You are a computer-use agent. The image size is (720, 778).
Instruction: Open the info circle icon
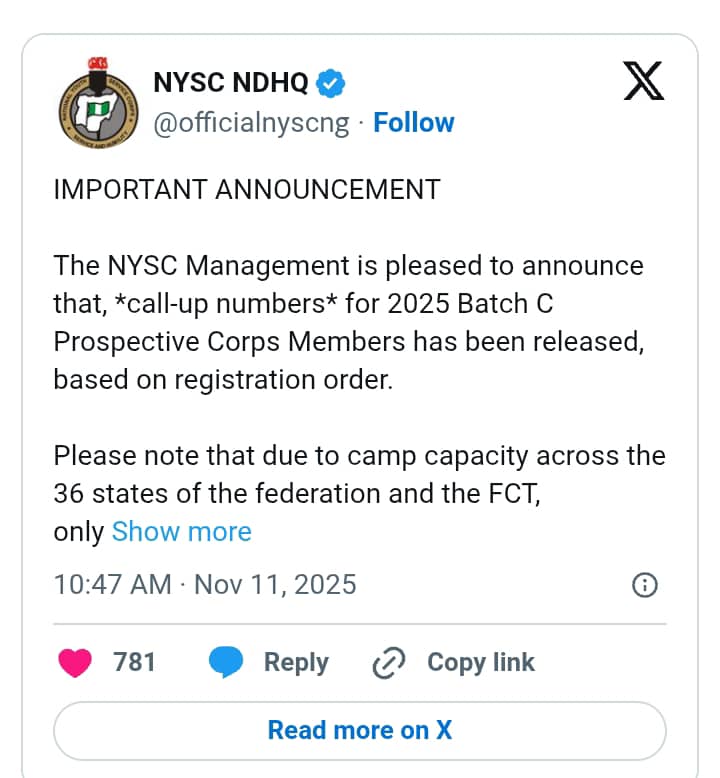coord(646,585)
